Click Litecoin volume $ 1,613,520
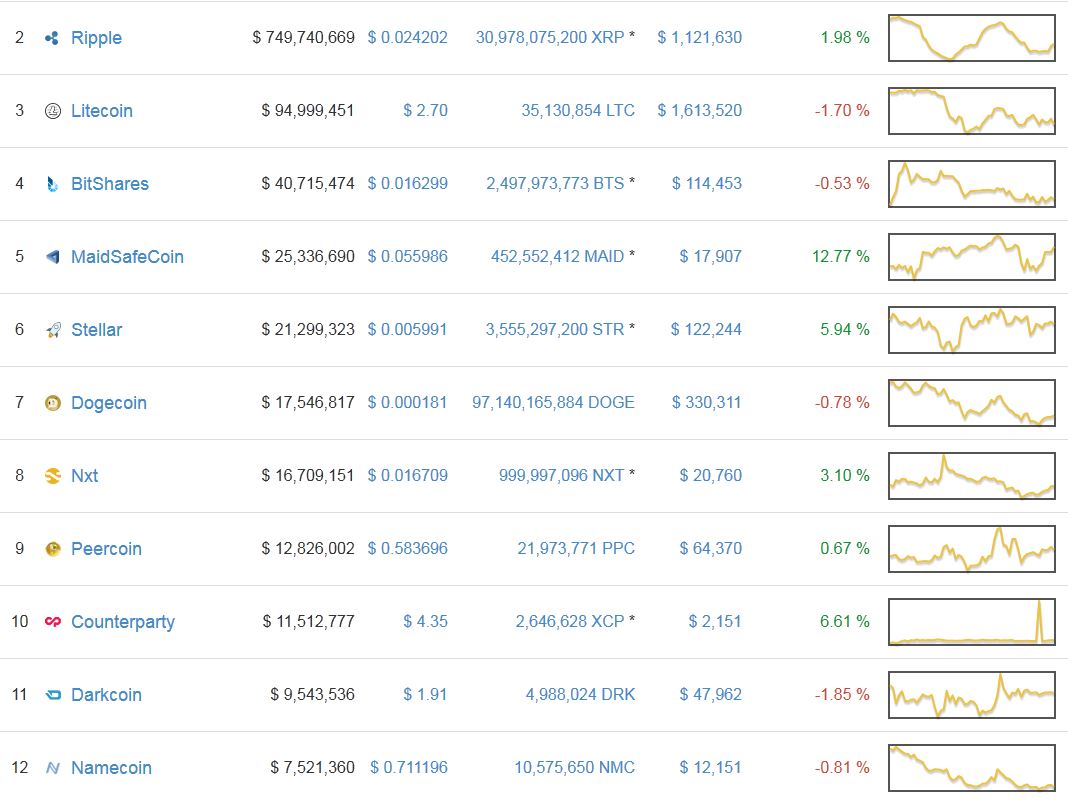This screenshot has height=801, width=1068. 700,110
